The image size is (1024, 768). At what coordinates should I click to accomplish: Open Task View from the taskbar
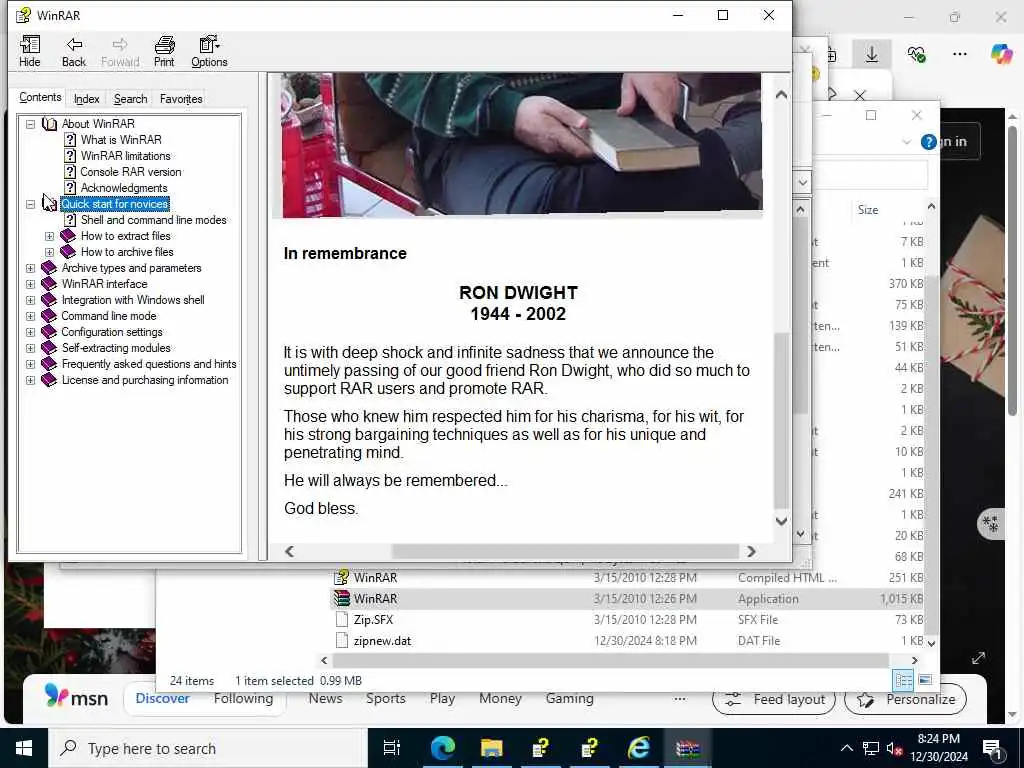(392, 748)
